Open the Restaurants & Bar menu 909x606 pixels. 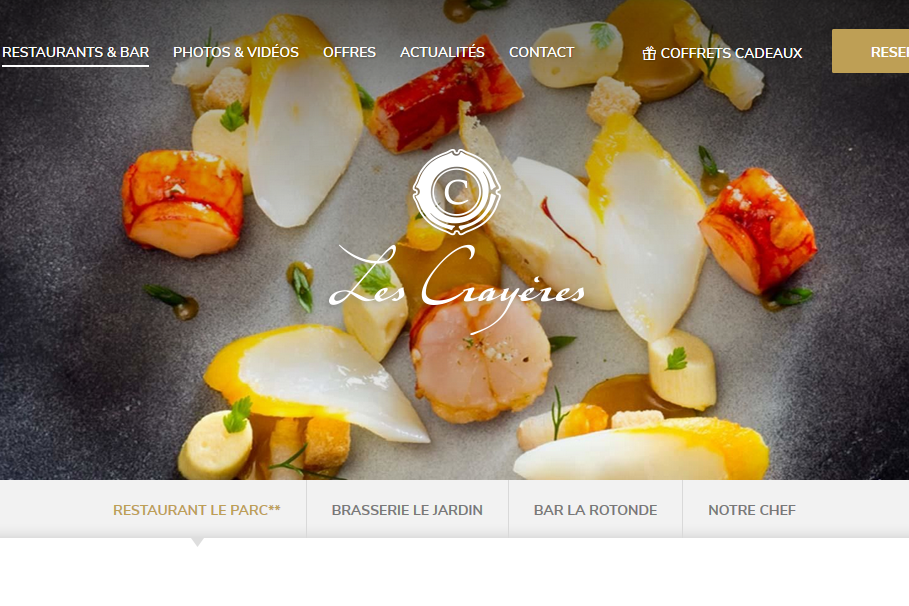(75, 52)
